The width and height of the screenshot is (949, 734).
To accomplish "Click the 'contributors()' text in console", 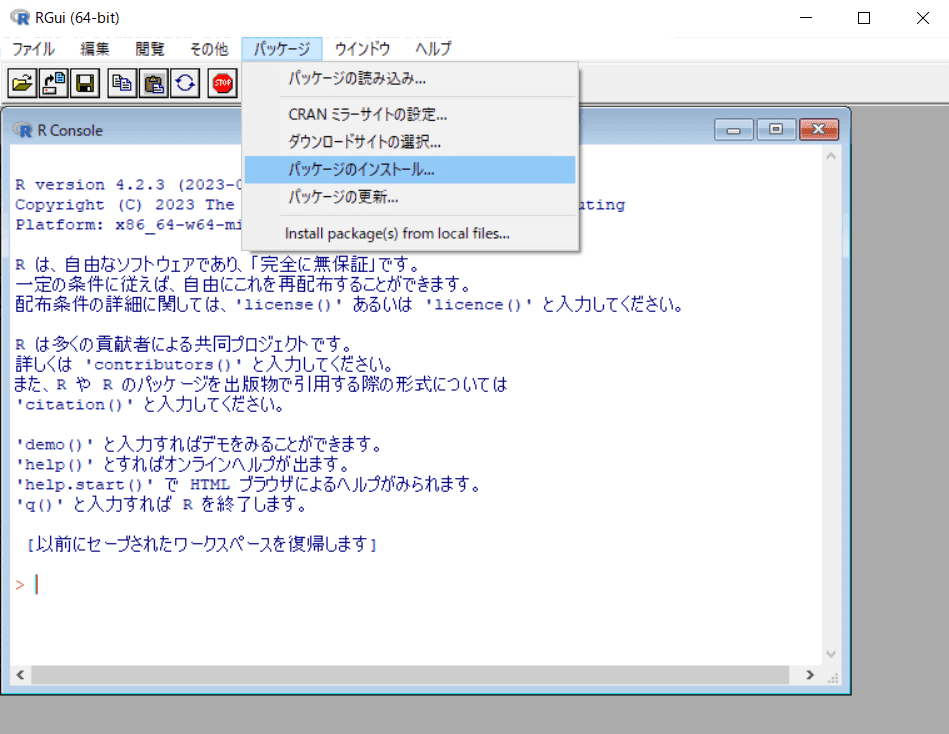I will [163, 365].
